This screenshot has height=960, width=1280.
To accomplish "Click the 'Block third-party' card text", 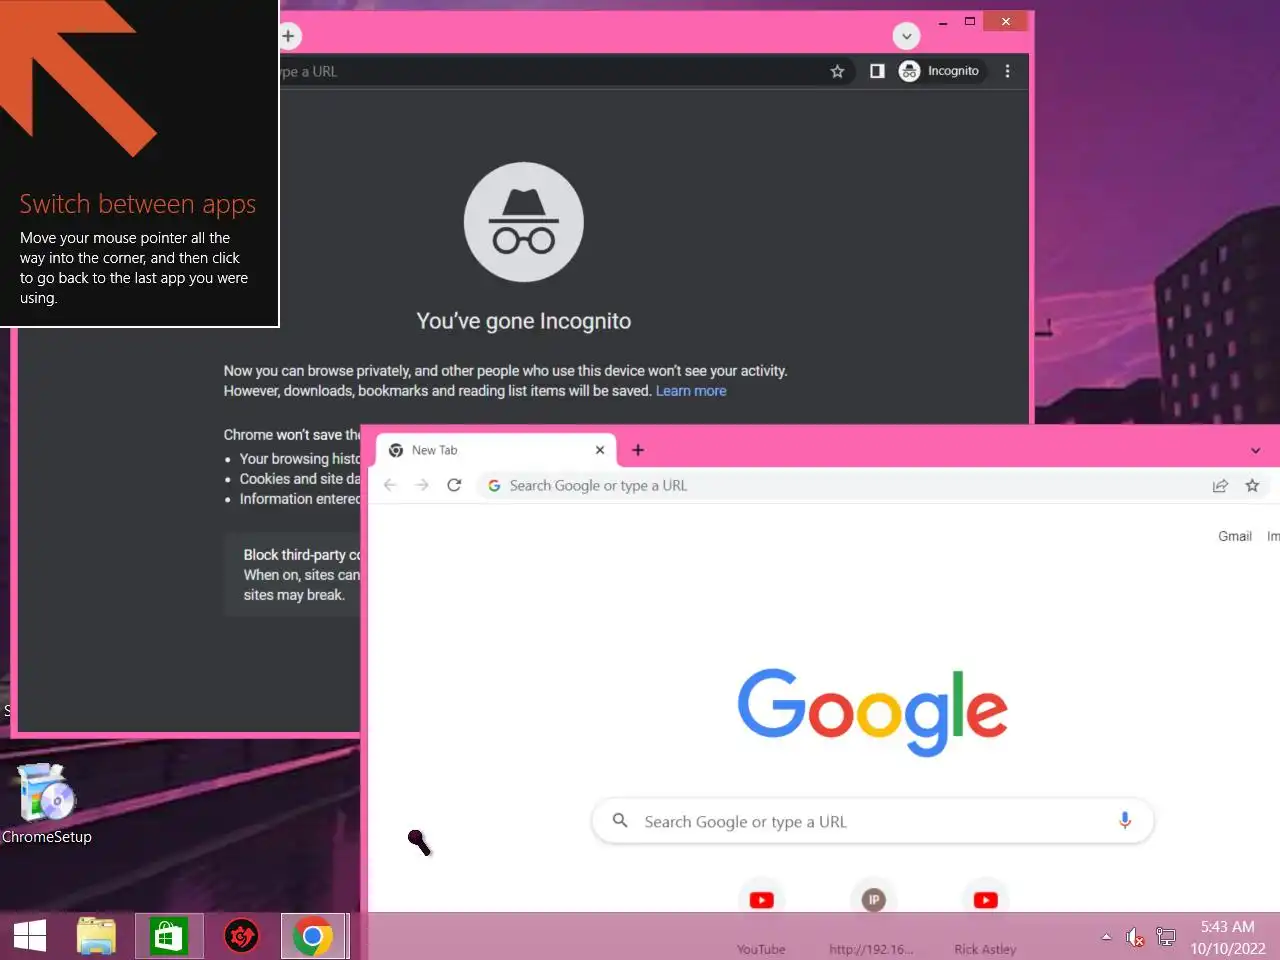I will point(302,555).
